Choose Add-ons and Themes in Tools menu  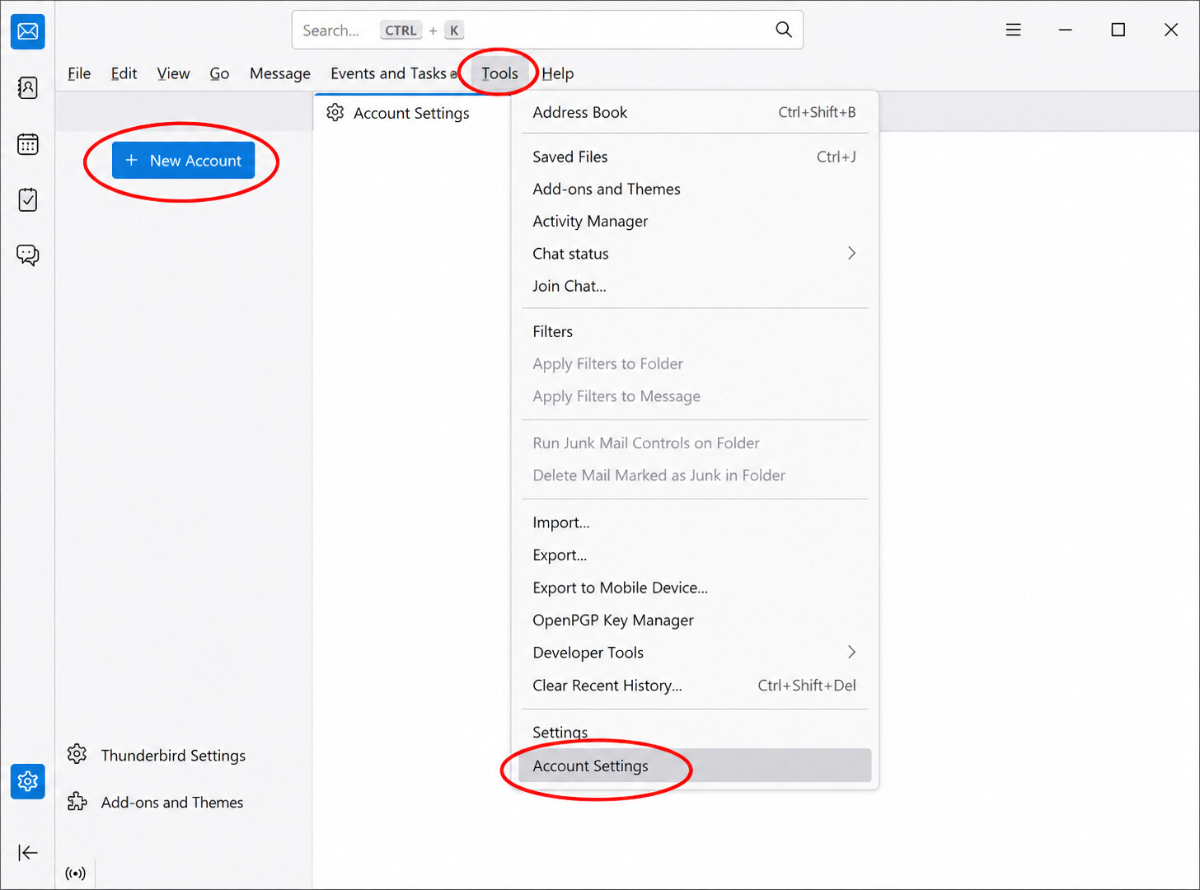click(x=695, y=189)
